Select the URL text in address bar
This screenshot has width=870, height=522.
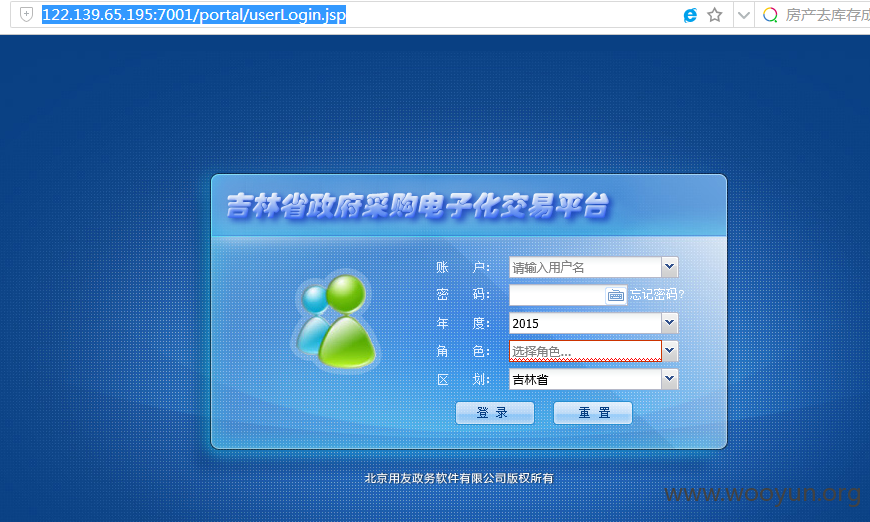coord(194,15)
